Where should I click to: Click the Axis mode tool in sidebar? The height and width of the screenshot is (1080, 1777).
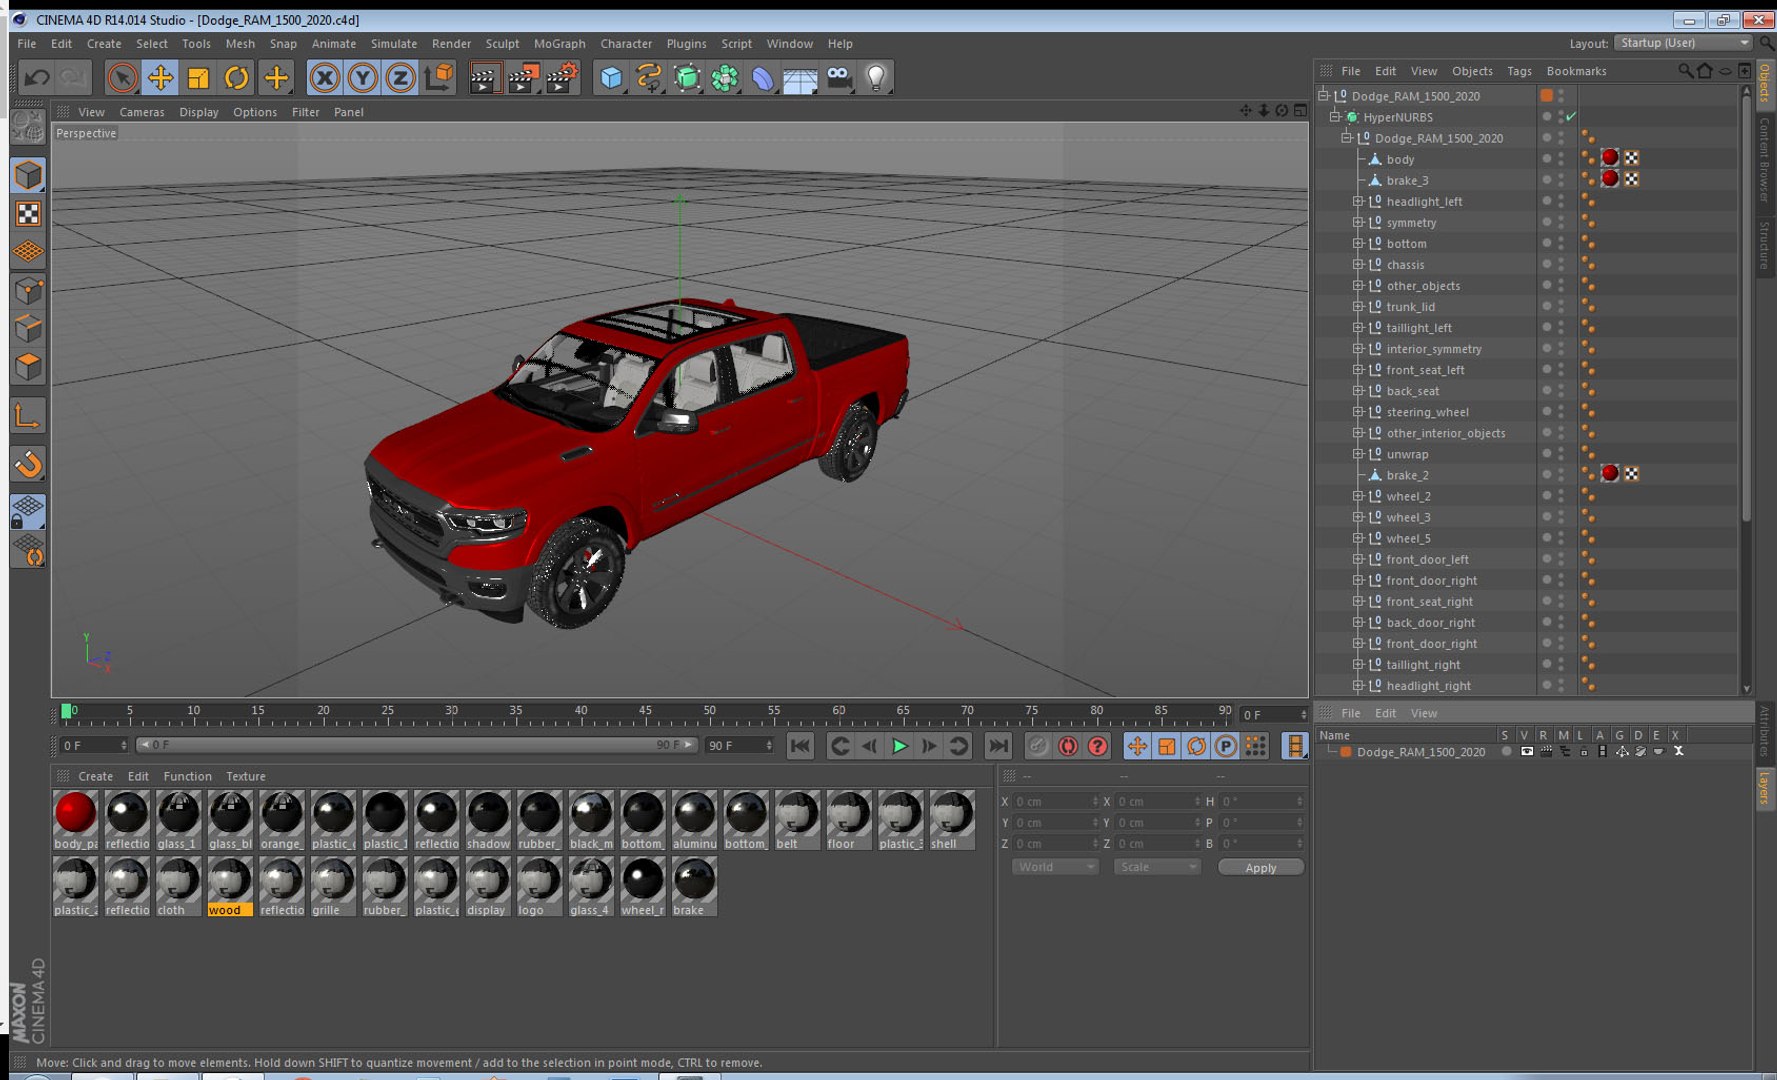[28, 416]
